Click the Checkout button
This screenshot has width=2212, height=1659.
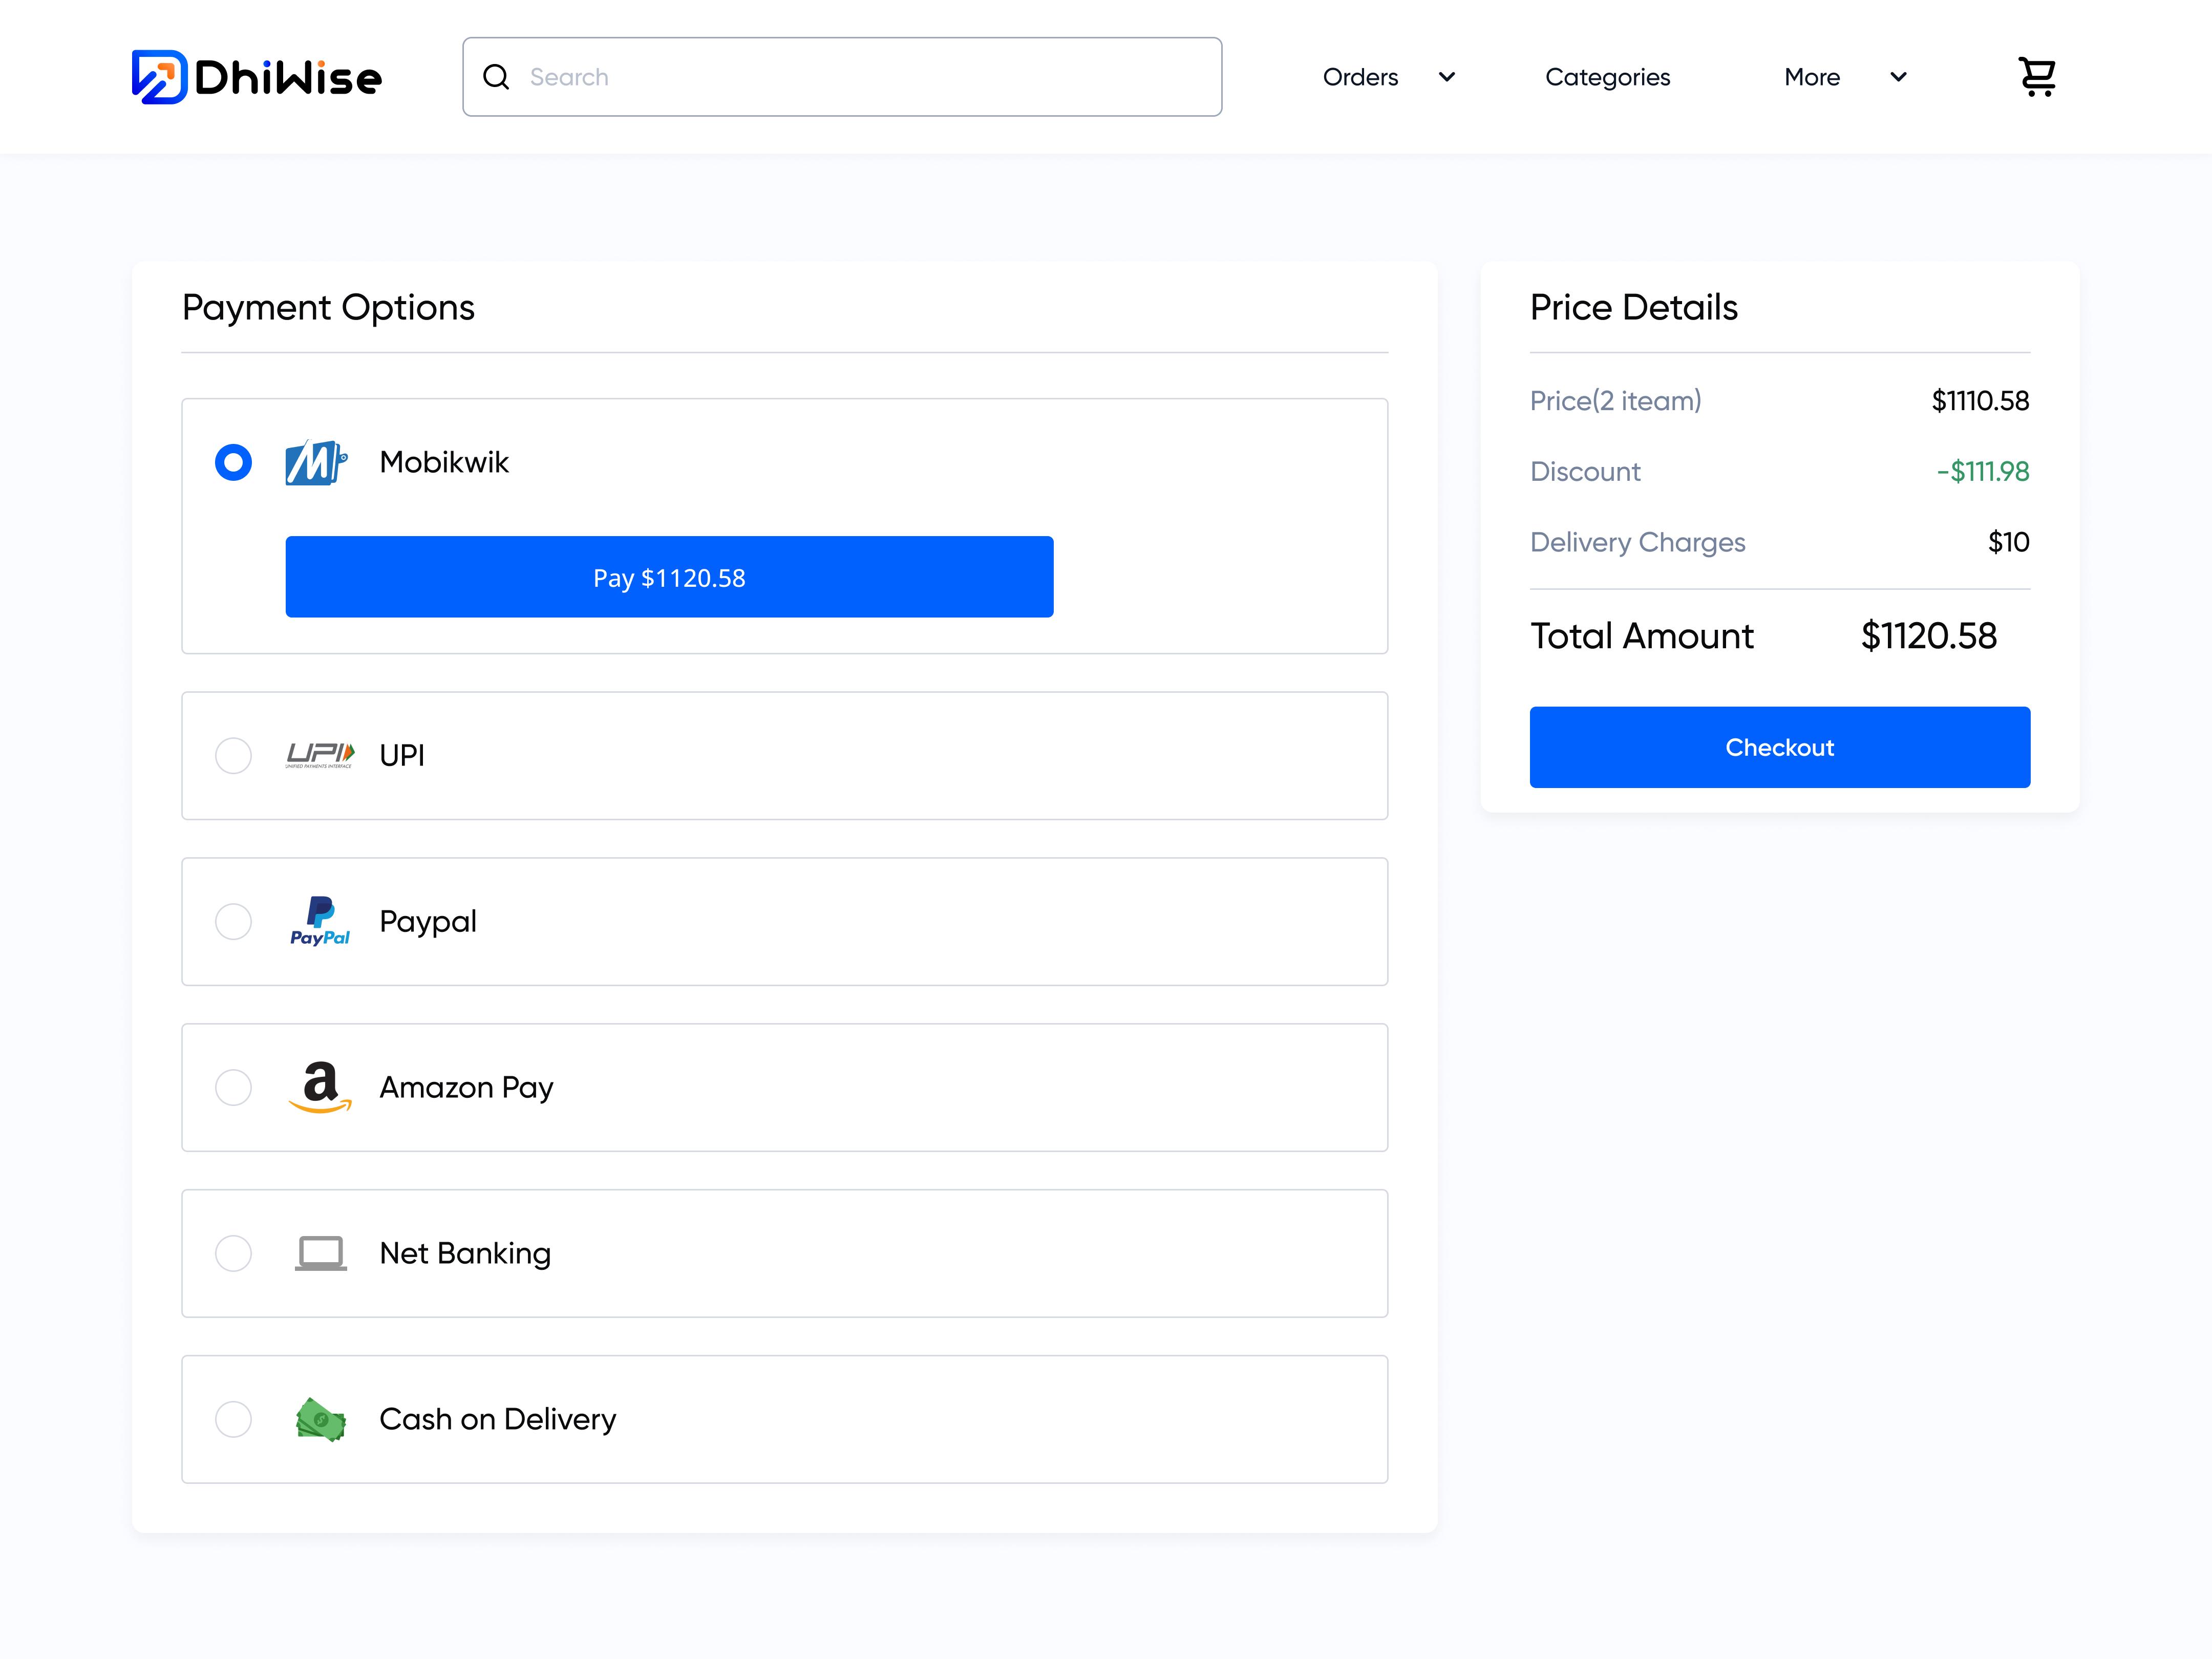pyautogui.click(x=1779, y=747)
